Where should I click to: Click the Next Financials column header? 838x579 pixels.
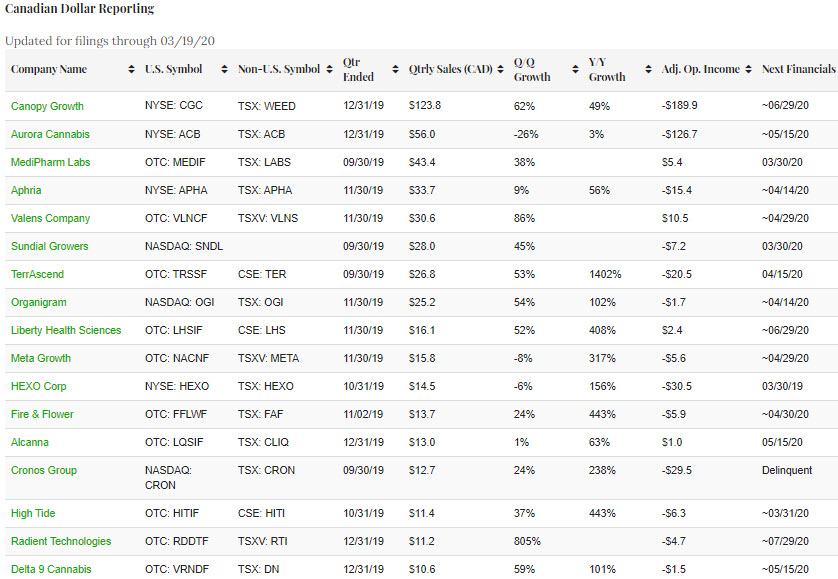click(798, 70)
